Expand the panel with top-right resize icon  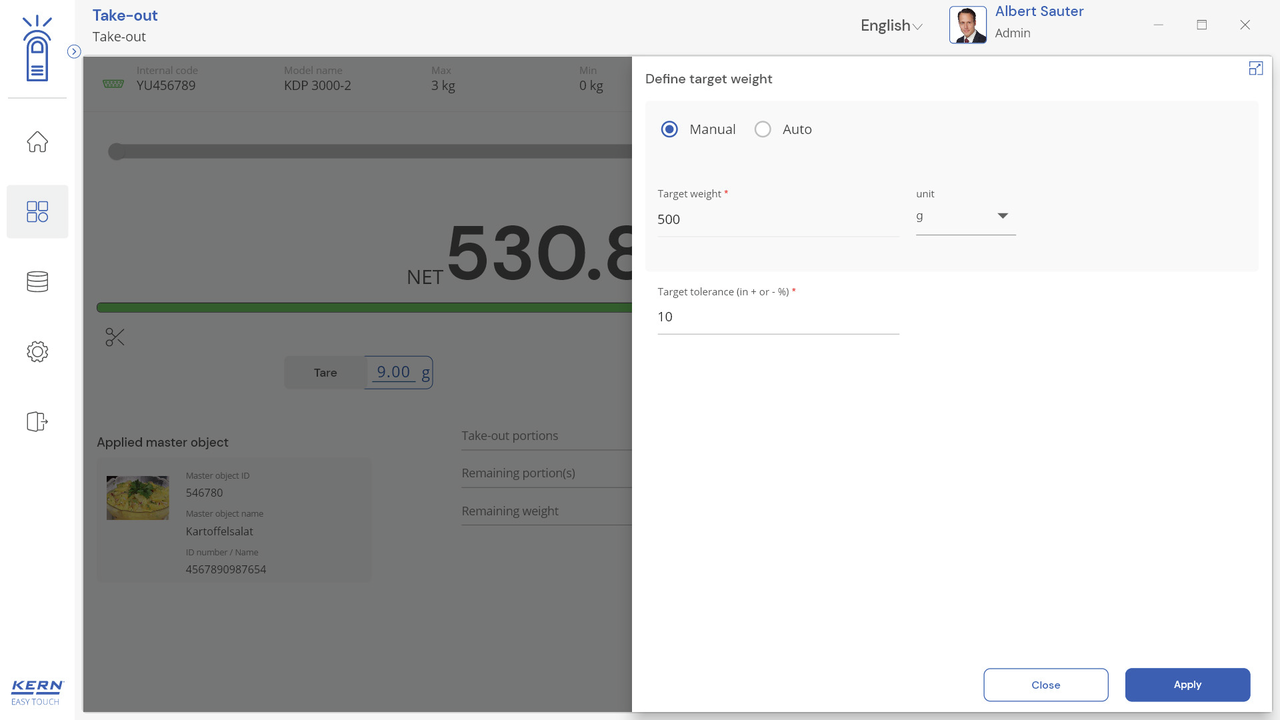1256,68
